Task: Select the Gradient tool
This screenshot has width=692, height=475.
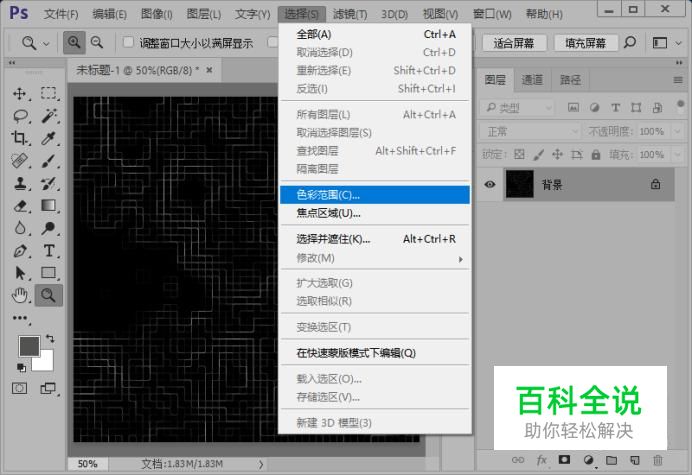Action: coord(49,206)
